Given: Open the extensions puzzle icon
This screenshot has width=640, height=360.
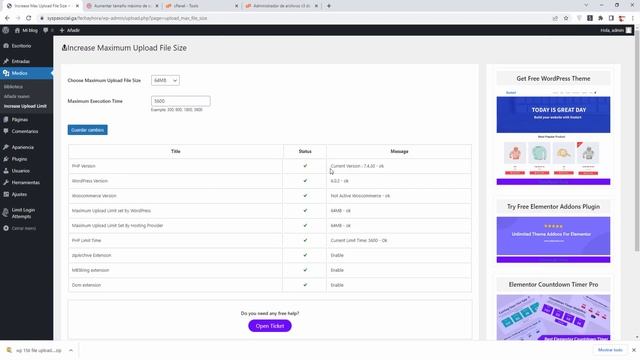Looking at the screenshot, I should (x=600, y=18).
